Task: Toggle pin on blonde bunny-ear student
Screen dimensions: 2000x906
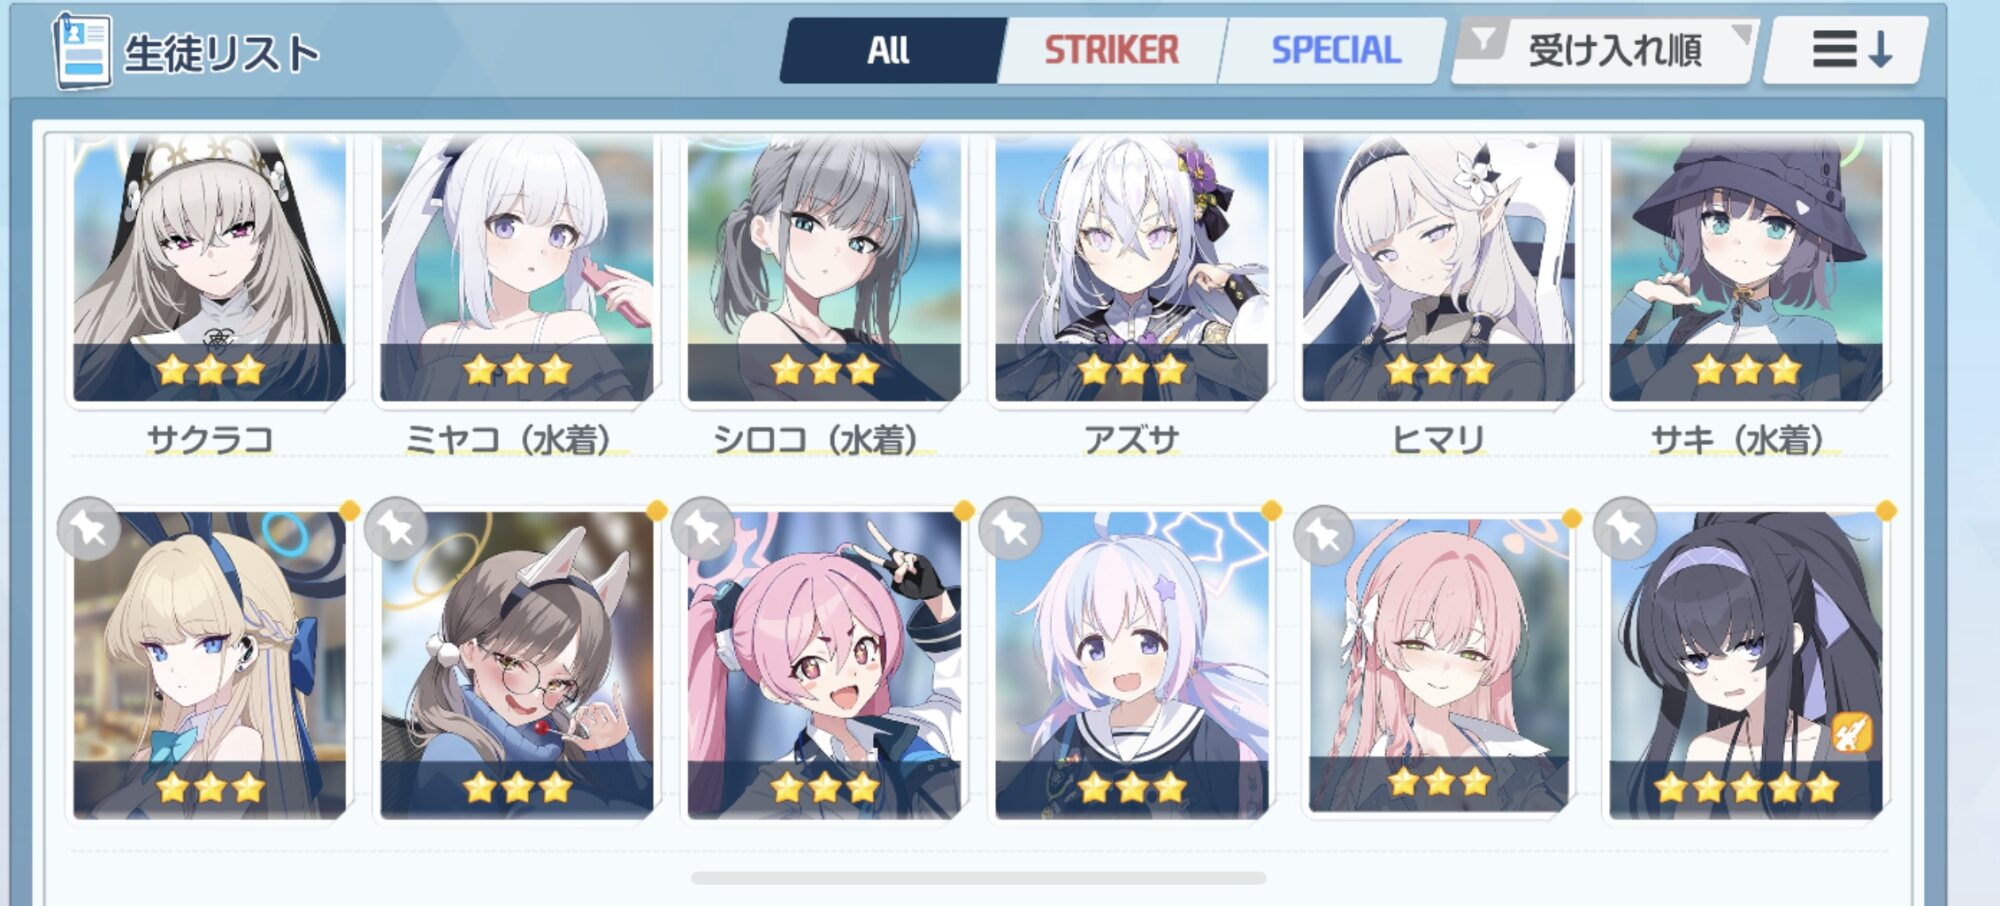Action: pos(90,528)
